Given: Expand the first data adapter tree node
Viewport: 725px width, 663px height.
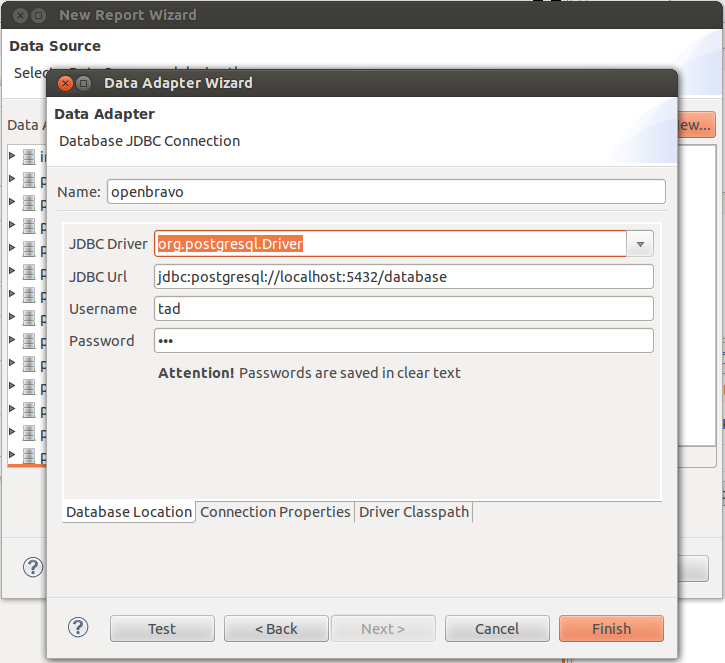Looking at the screenshot, I should (12, 156).
